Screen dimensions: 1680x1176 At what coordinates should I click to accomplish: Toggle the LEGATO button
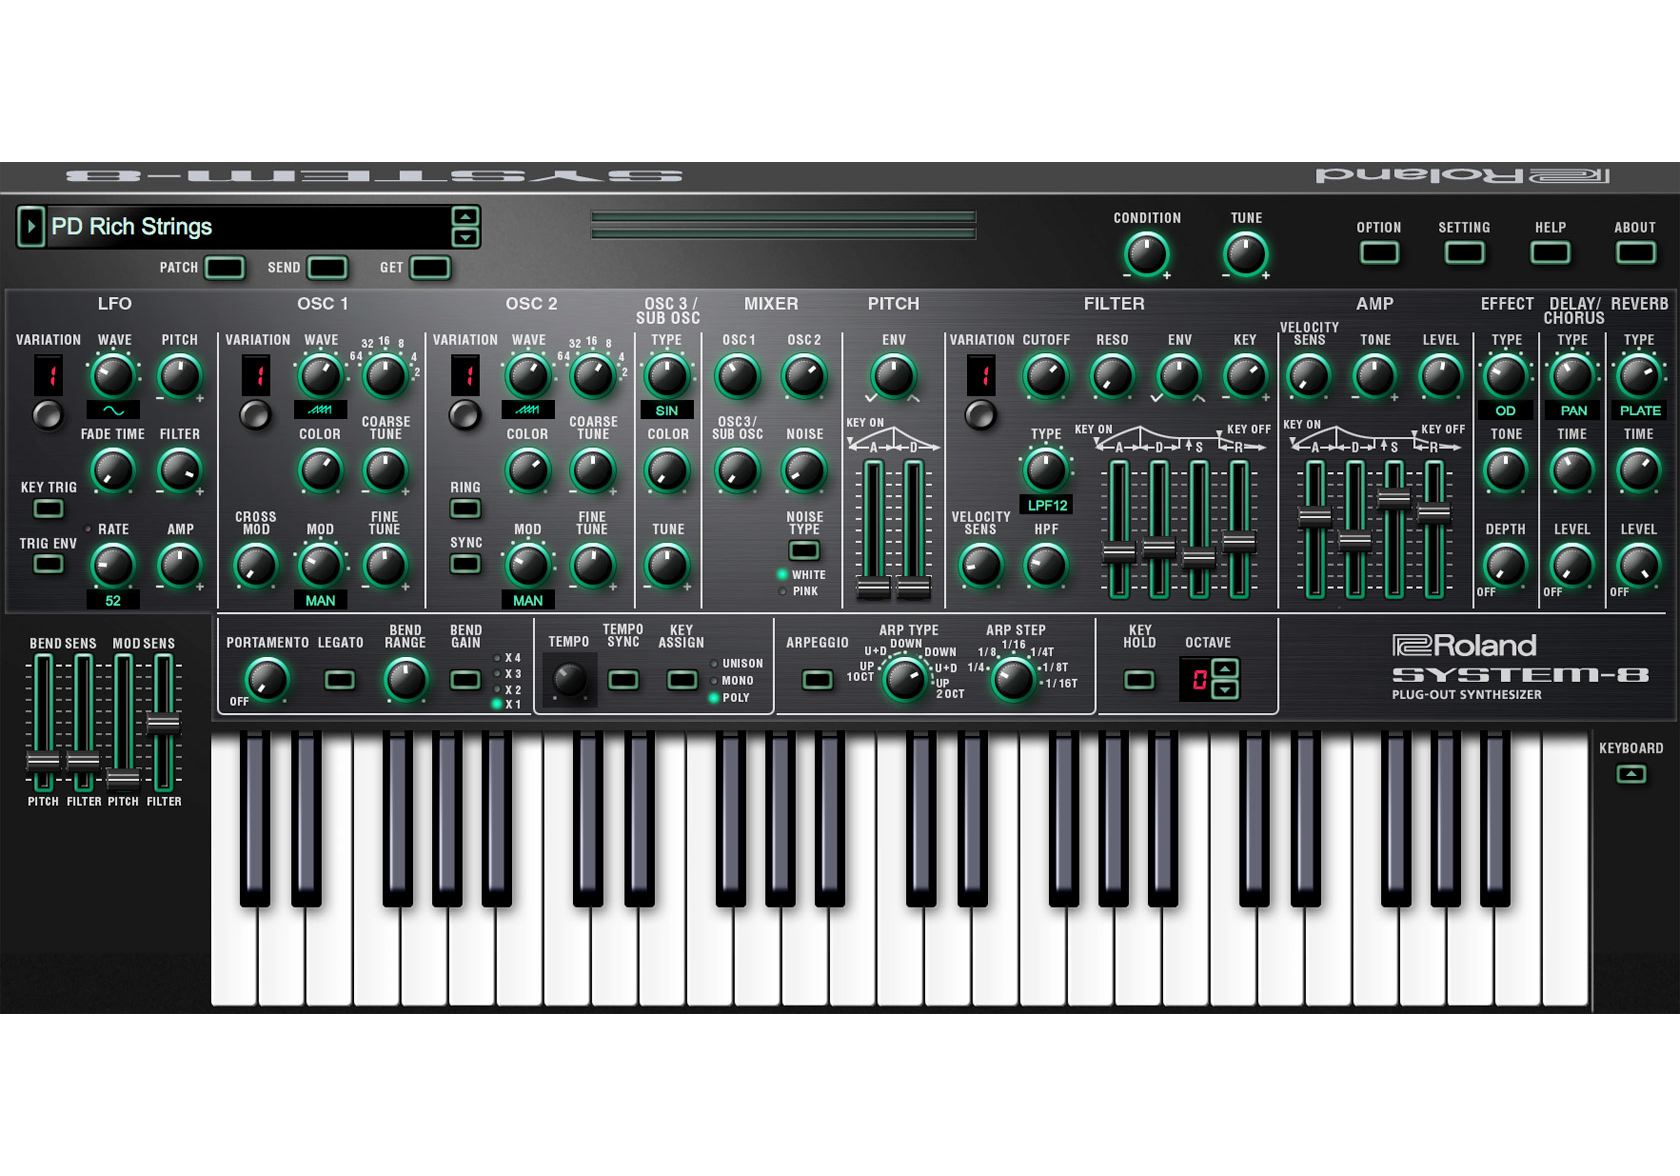[x=340, y=681]
